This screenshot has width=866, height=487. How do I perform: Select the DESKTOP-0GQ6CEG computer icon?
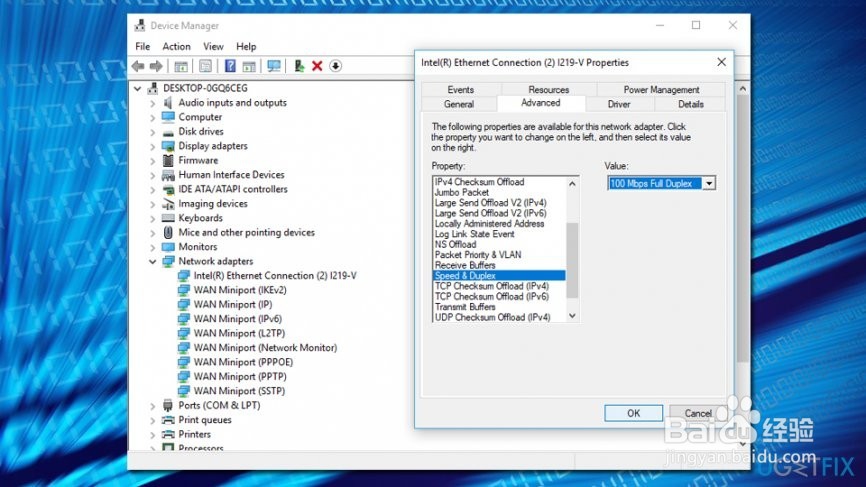(x=153, y=88)
